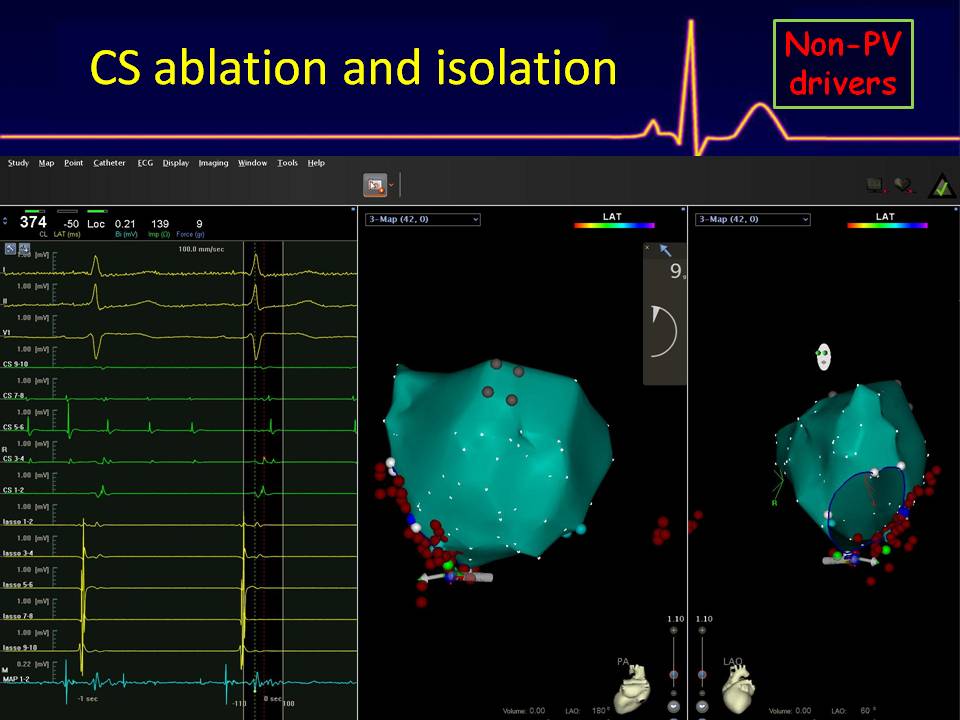Viewport: 960px width, 720px height.
Task: Click the green checkmark triangle icon
Action: tap(940, 185)
